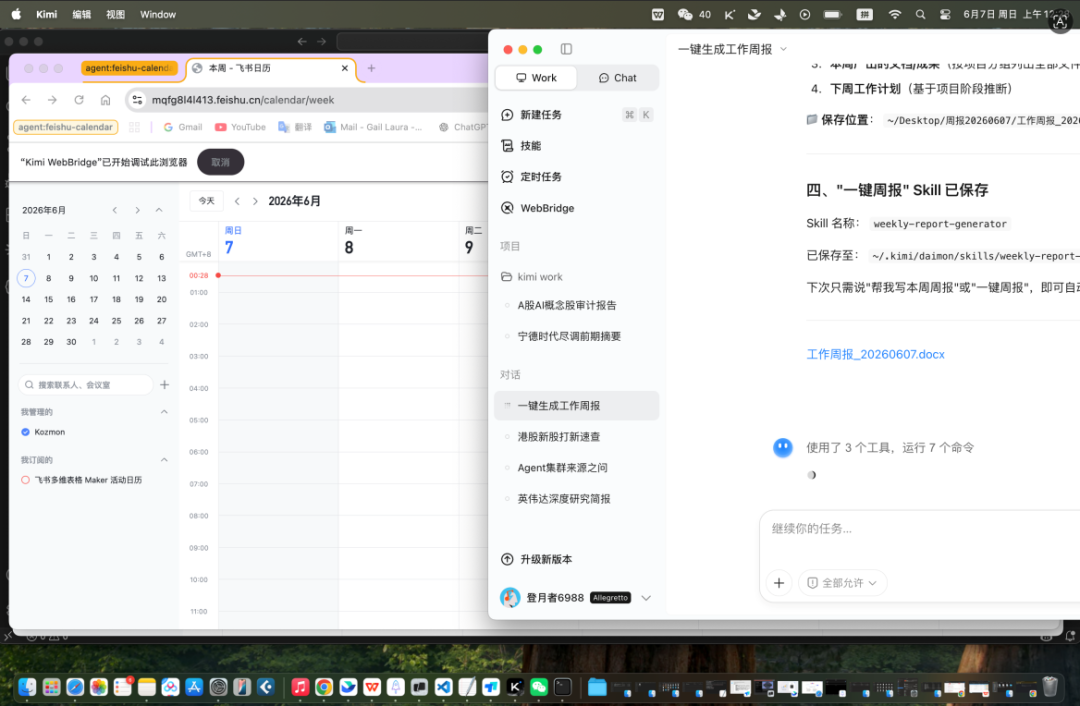Click the 今天 button in calendar
This screenshot has width=1080, height=706.
click(207, 201)
